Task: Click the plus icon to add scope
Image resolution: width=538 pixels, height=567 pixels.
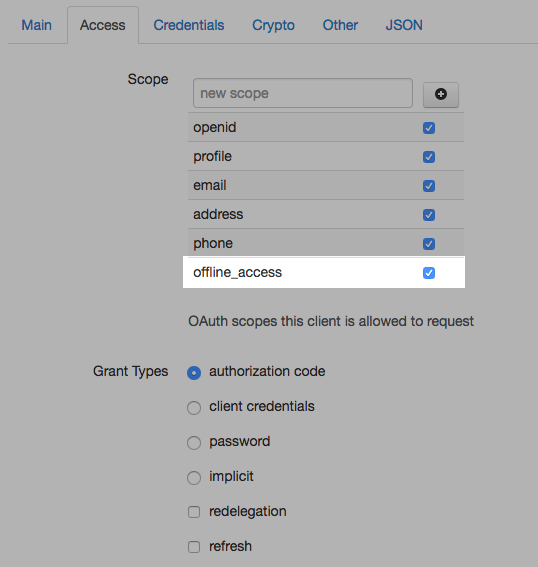Action: tap(441, 94)
